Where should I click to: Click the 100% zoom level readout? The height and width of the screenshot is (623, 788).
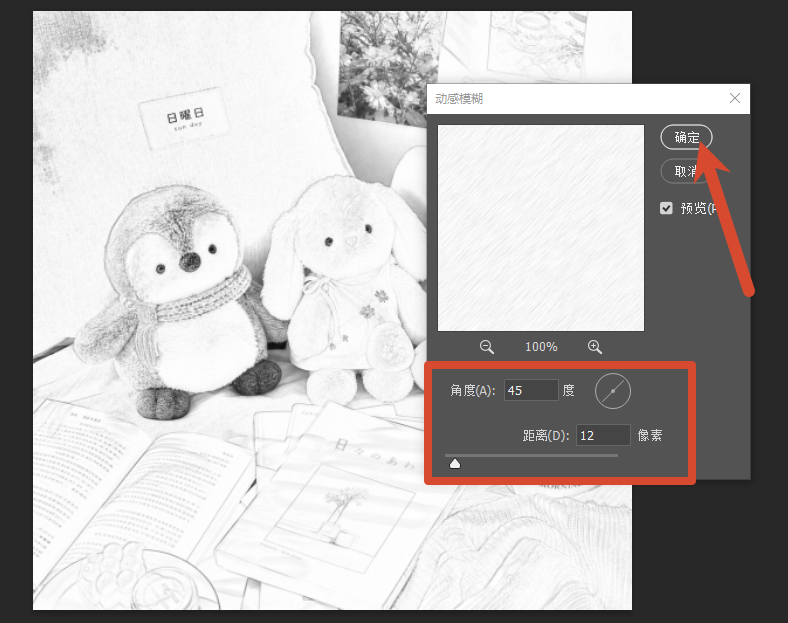tap(541, 347)
